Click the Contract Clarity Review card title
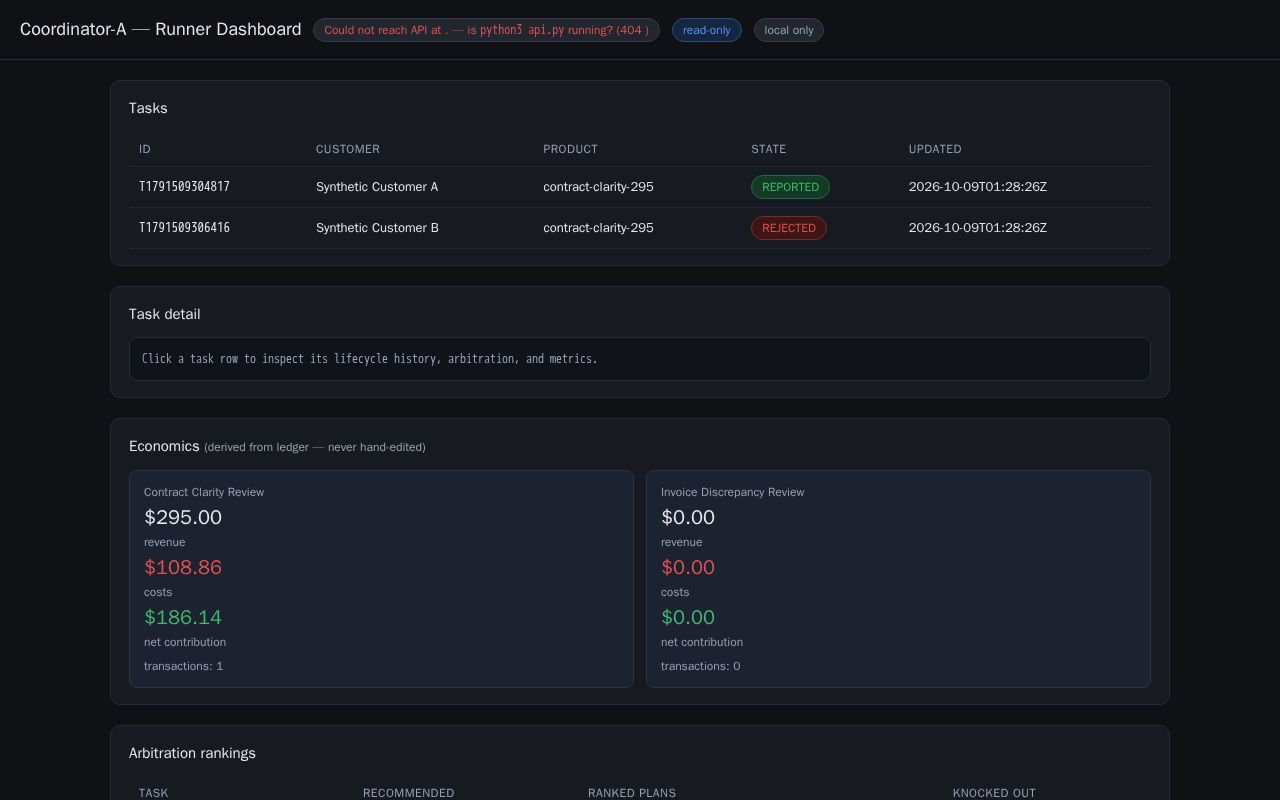1280x800 pixels. pos(204,492)
